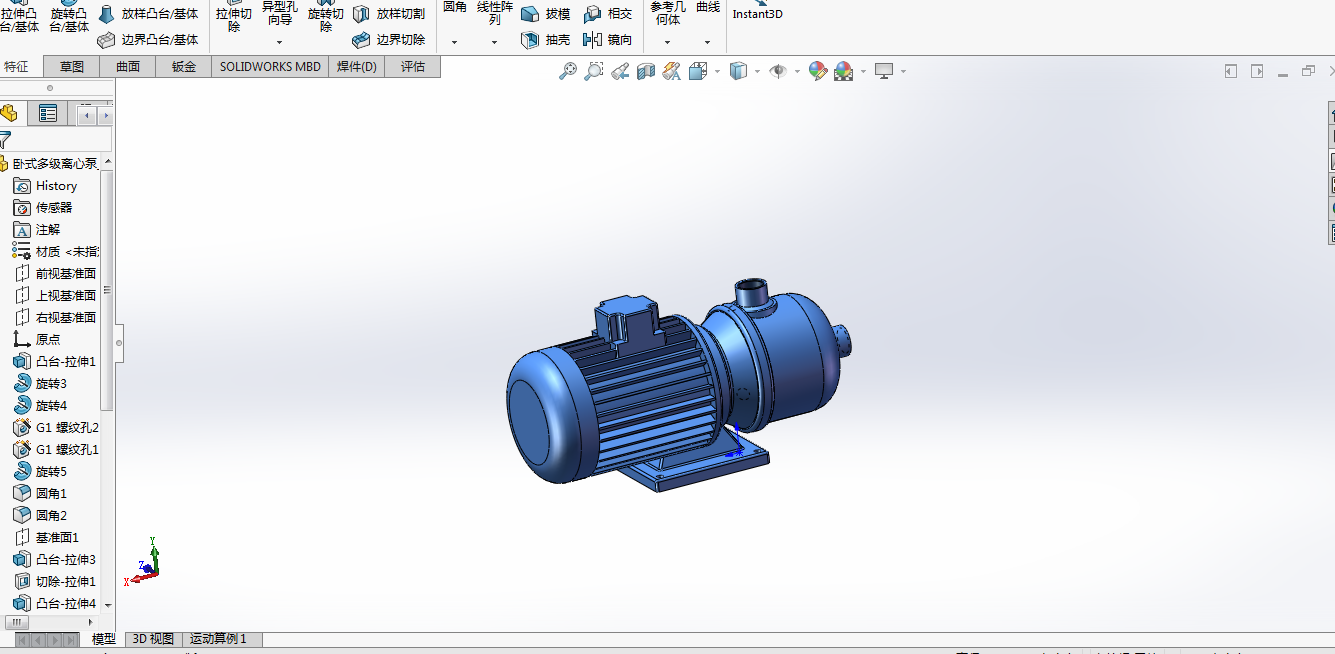1335x654 pixels.
Task: Switch to the SOLIDWORKS MBD tab
Action: 271,67
